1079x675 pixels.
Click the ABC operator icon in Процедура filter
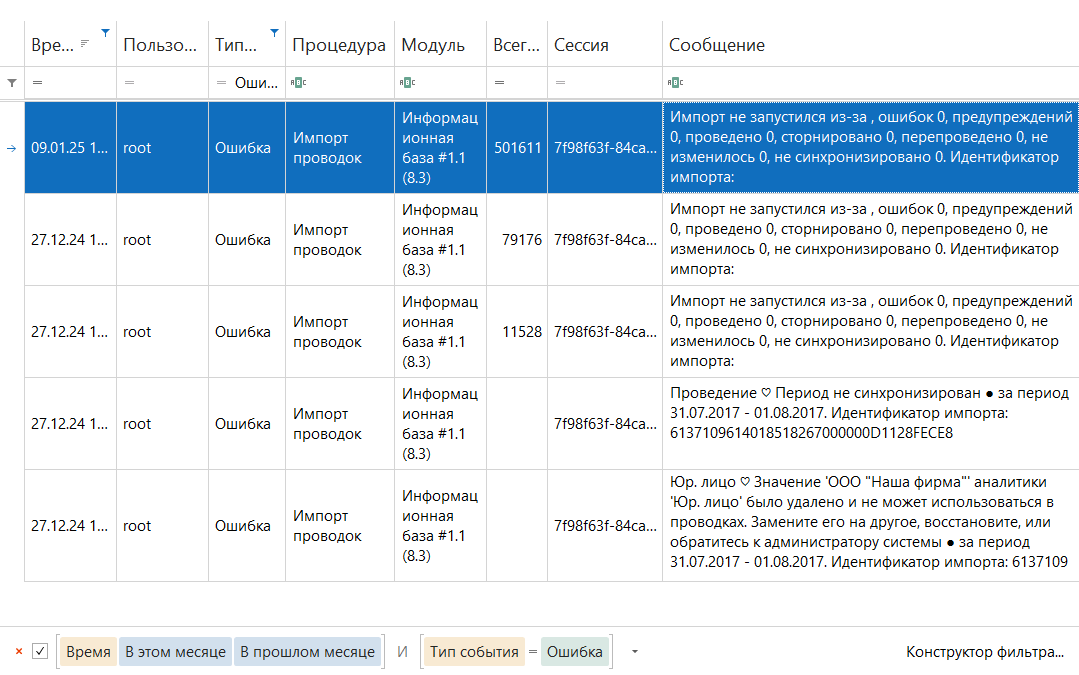297,83
